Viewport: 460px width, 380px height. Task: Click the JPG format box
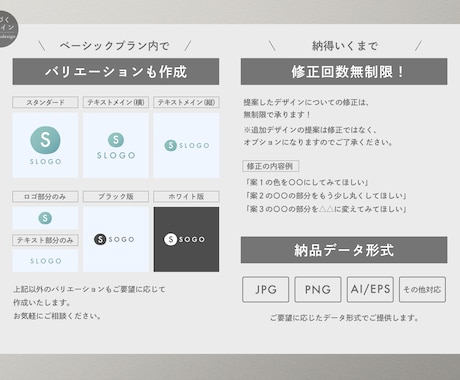tap(266, 289)
